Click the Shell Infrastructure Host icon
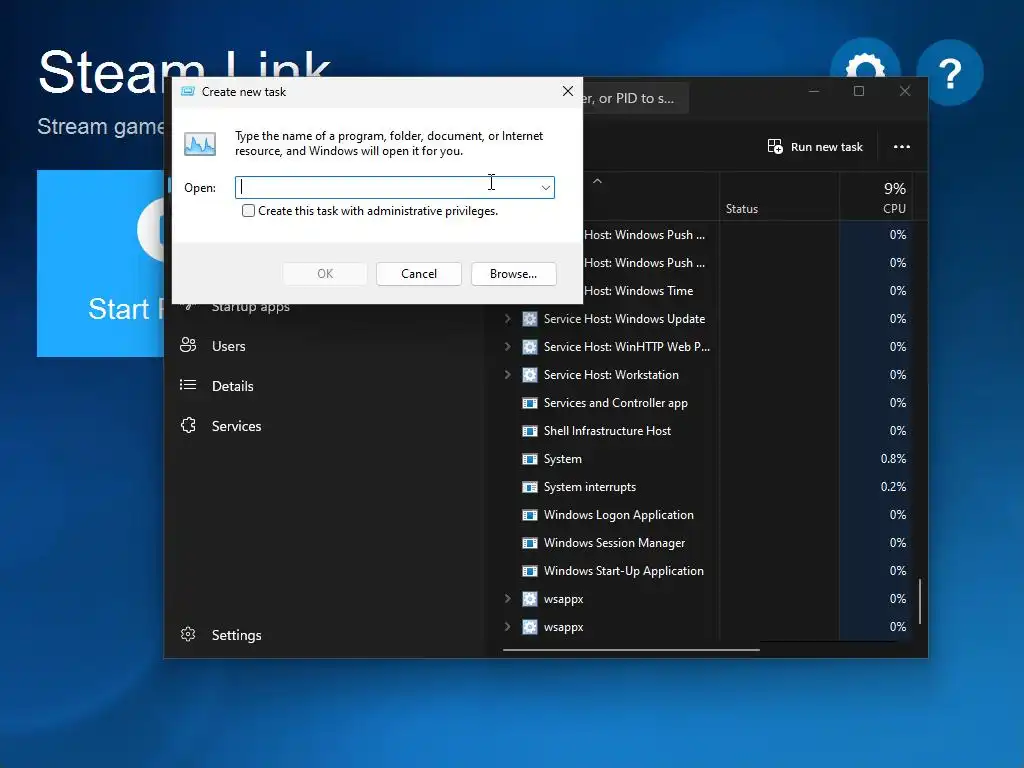Viewport: 1024px width, 768px height. tap(530, 431)
